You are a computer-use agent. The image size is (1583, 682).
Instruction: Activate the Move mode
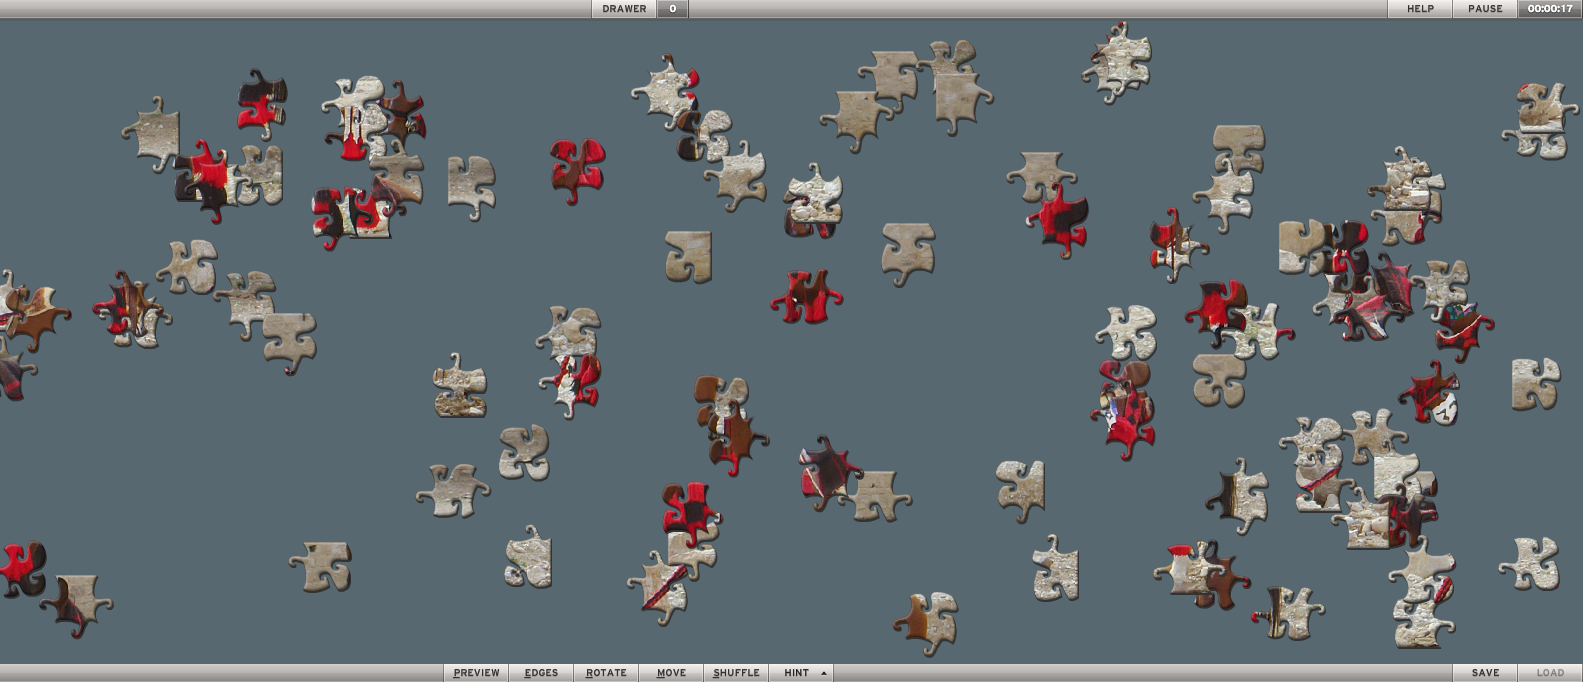tap(671, 673)
